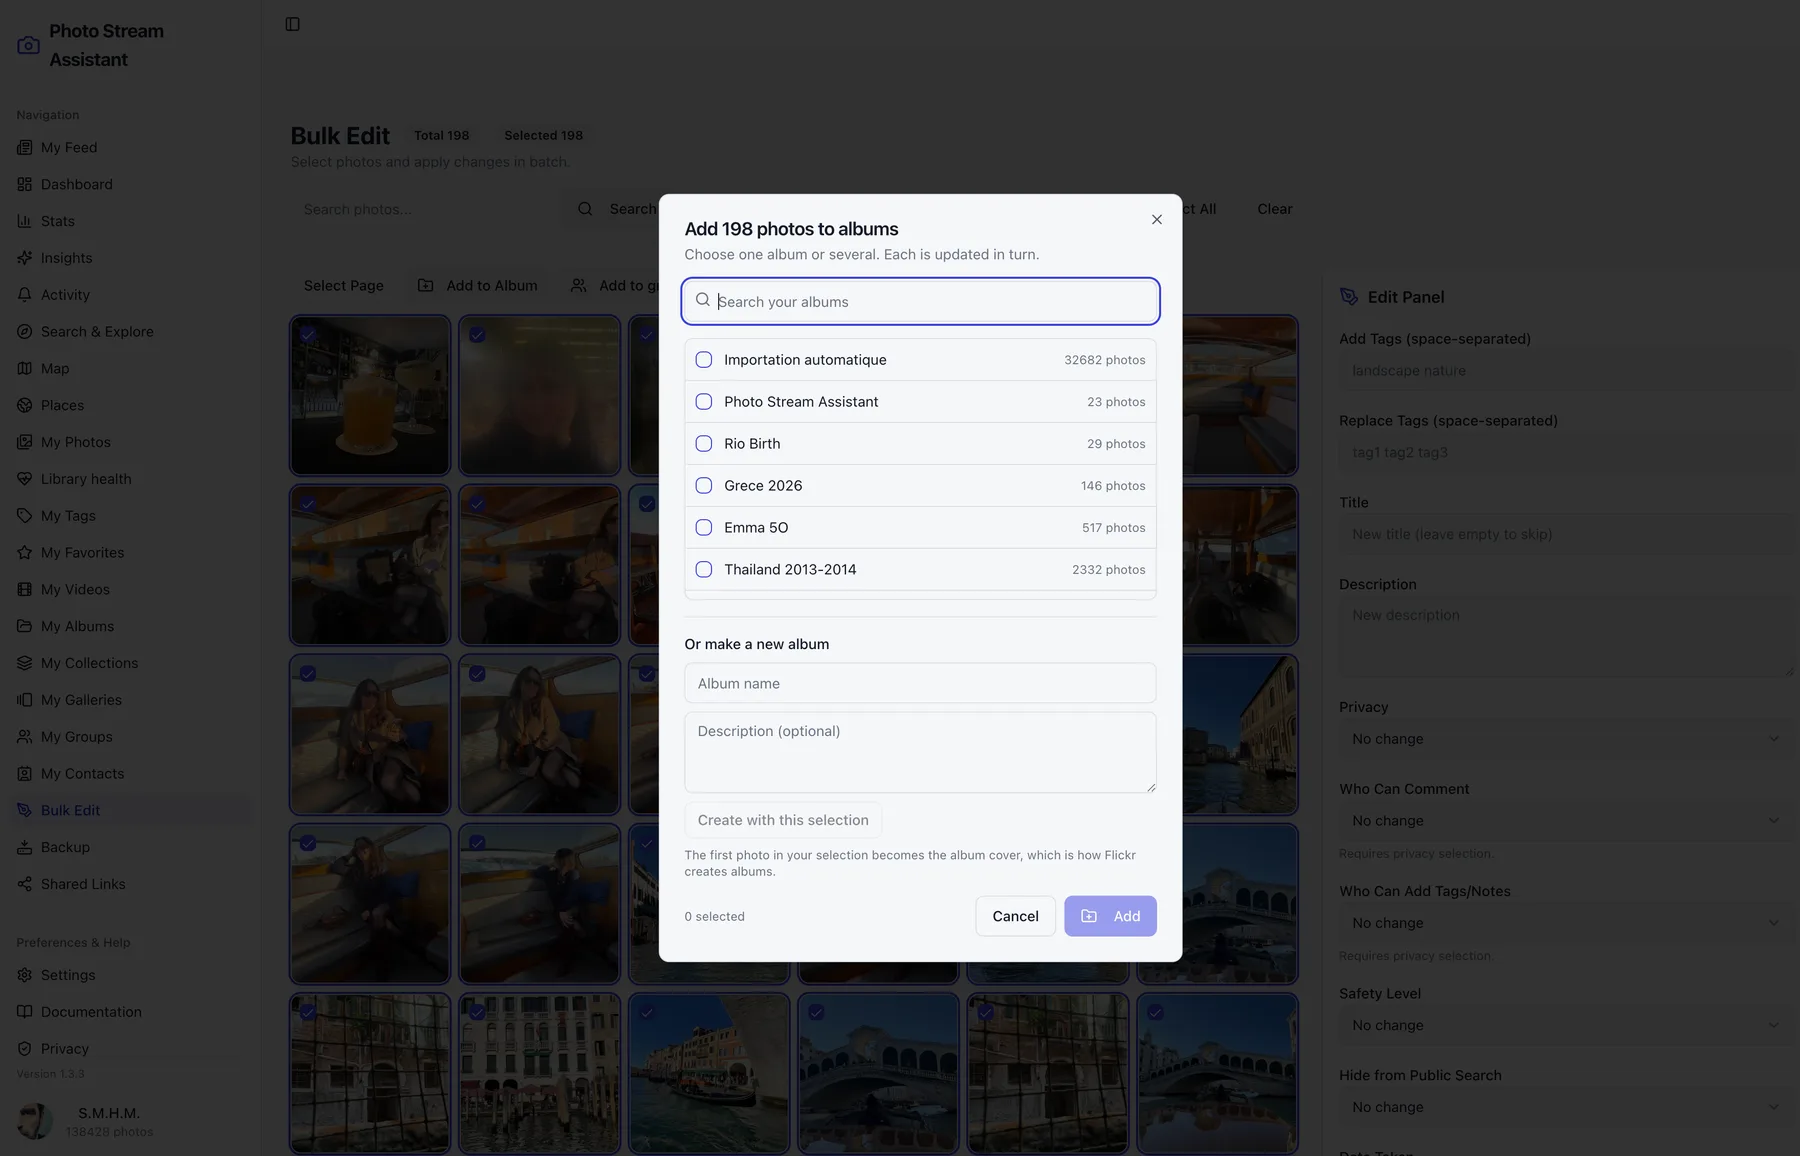Screen dimensions: 1800x1156
Task: Click the Cancel button
Action: 1015,916
